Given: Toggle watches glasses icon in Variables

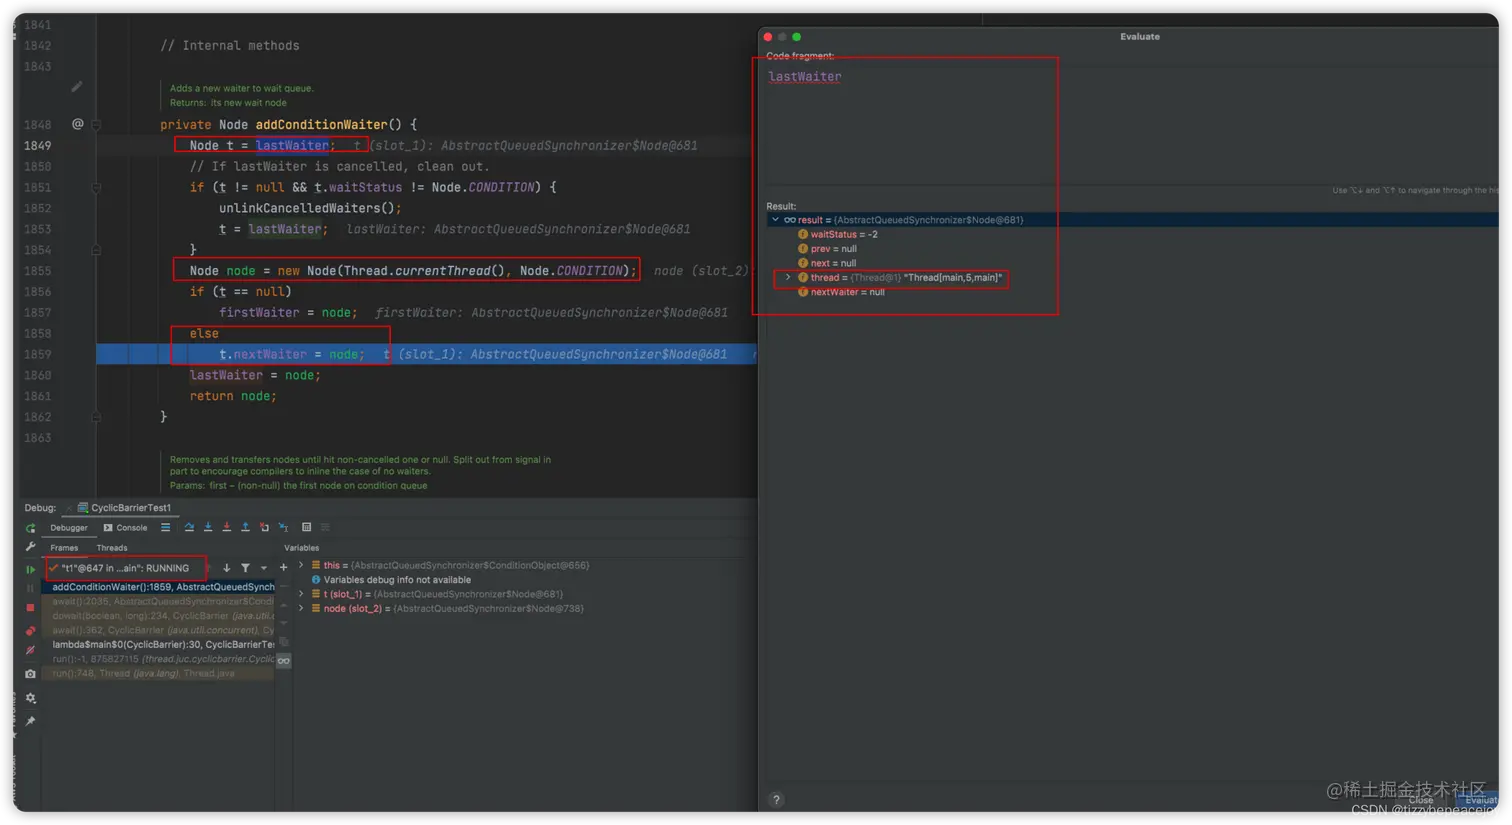Looking at the screenshot, I should [284, 661].
